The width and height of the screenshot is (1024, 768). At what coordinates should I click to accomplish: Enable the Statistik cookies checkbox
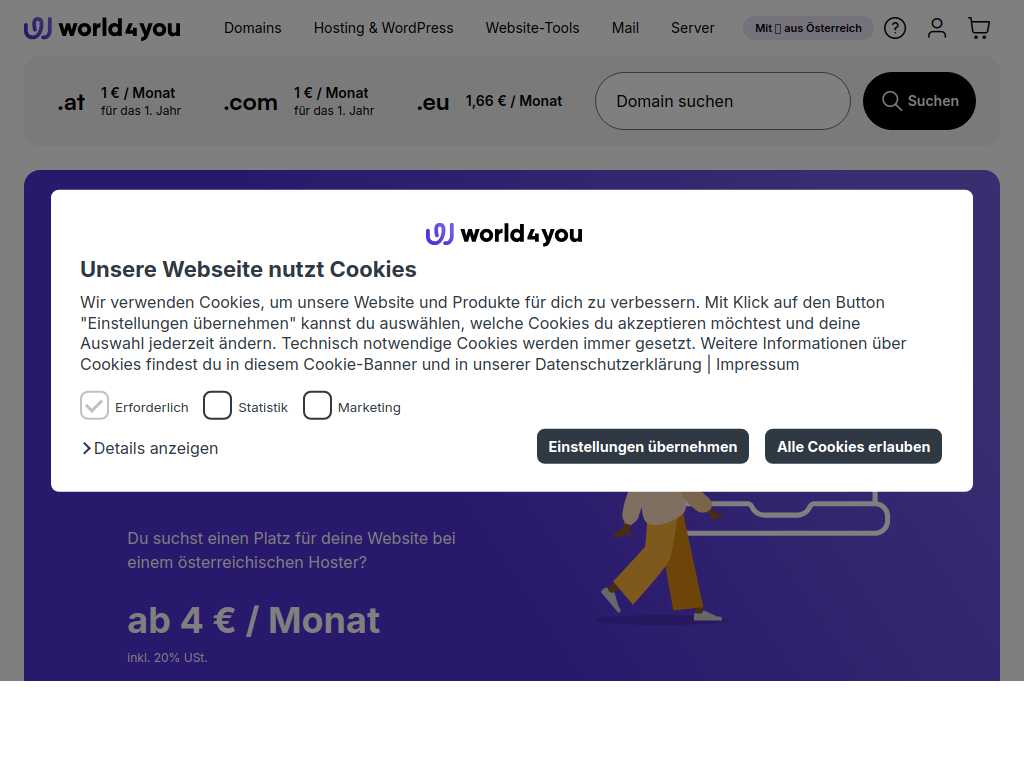[217, 406]
